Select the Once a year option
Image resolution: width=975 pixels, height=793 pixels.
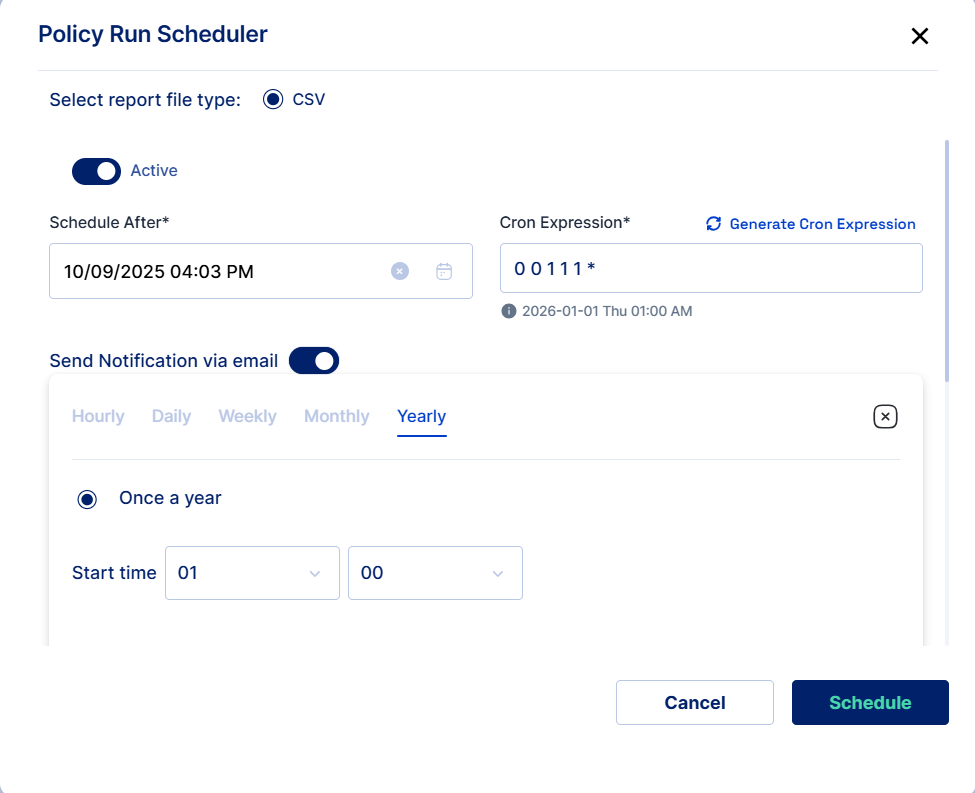(x=88, y=499)
